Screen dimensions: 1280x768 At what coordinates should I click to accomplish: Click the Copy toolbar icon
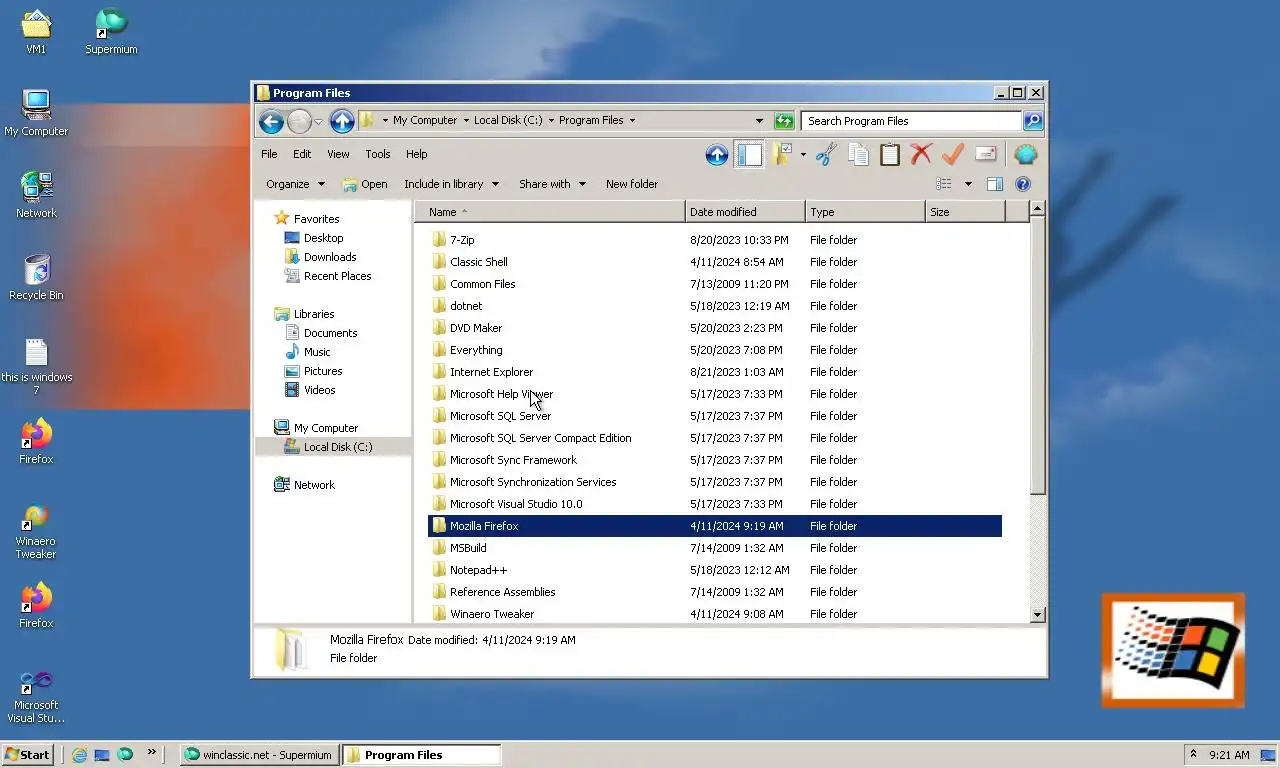(x=858, y=155)
